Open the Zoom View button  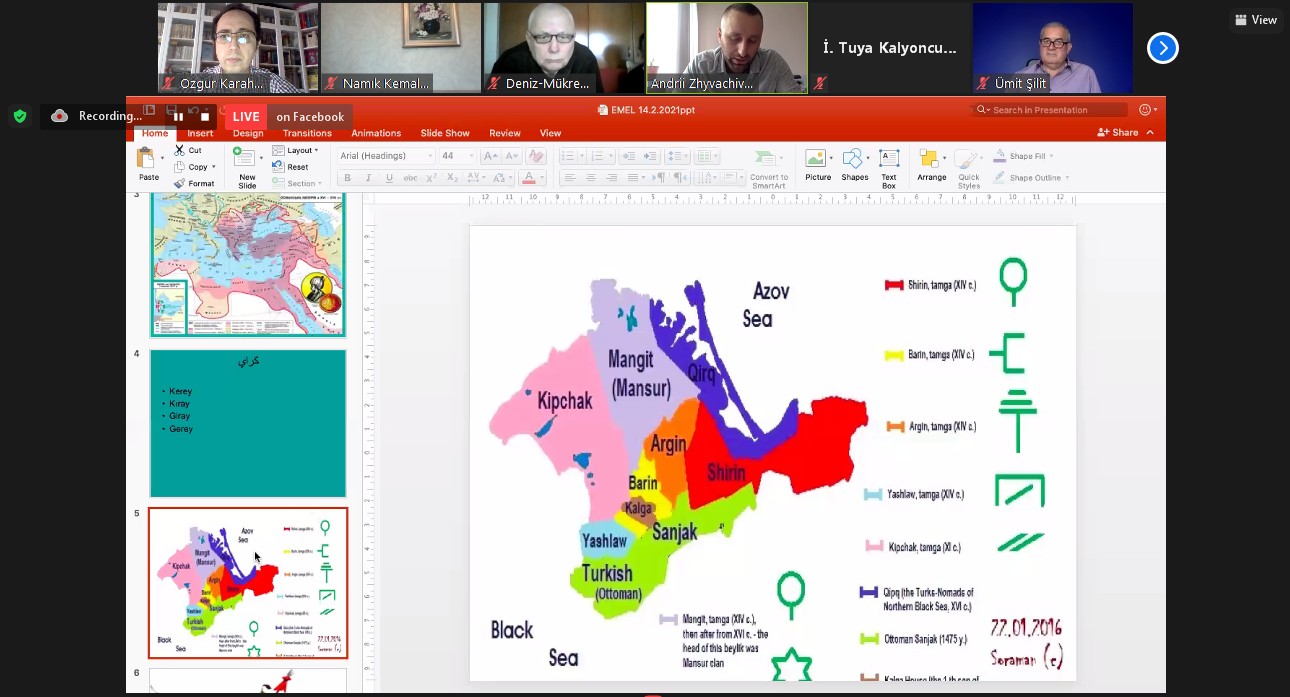click(x=1256, y=20)
